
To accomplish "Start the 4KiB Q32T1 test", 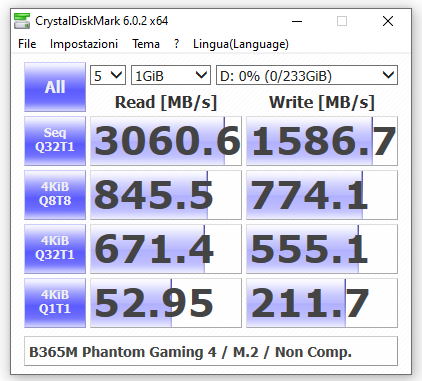I will tap(55, 249).
